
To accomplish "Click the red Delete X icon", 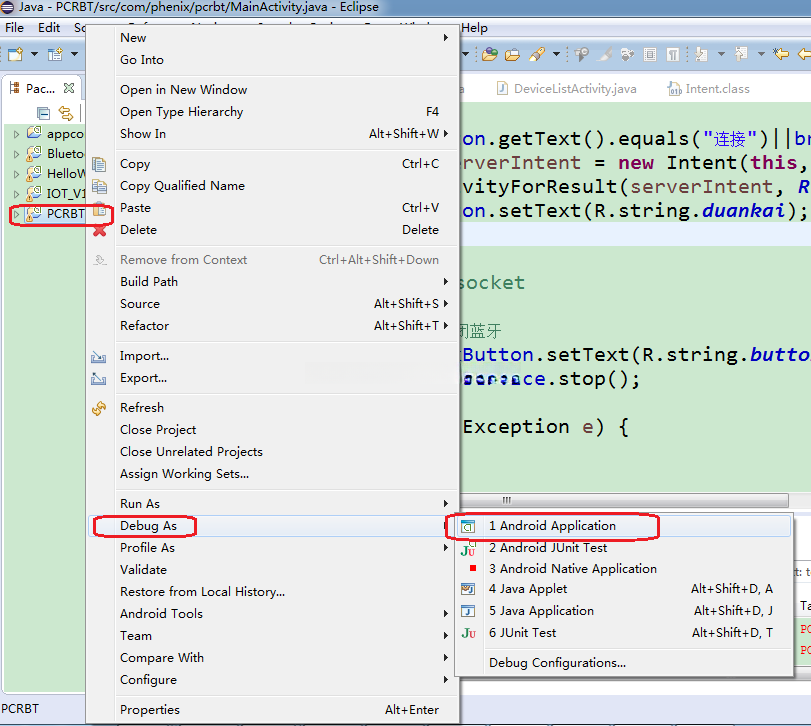I will pos(99,230).
